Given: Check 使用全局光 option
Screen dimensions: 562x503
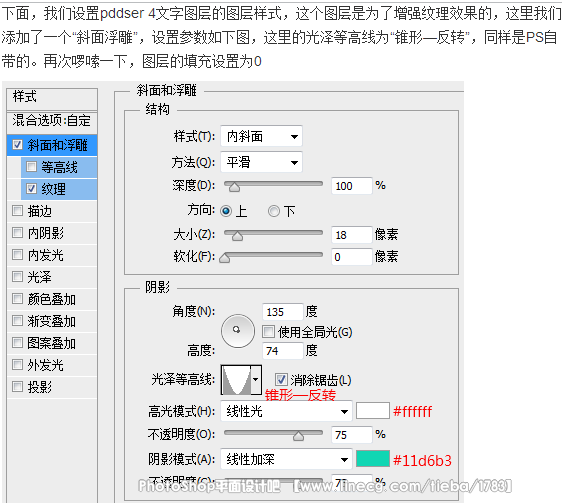Looking at the screenshot, I should point(268,332).
